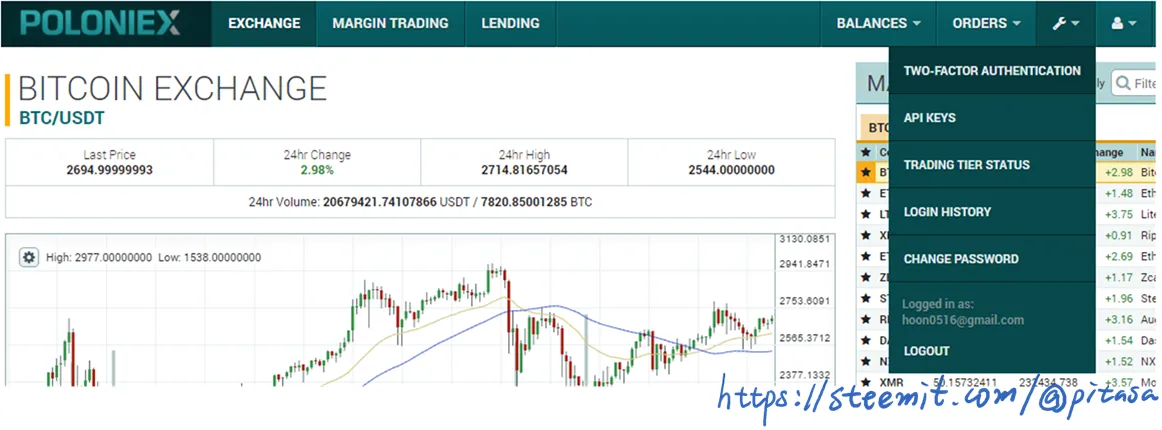
Task: Toggle favorite star on +0.91 row
Action: point(865,236)
